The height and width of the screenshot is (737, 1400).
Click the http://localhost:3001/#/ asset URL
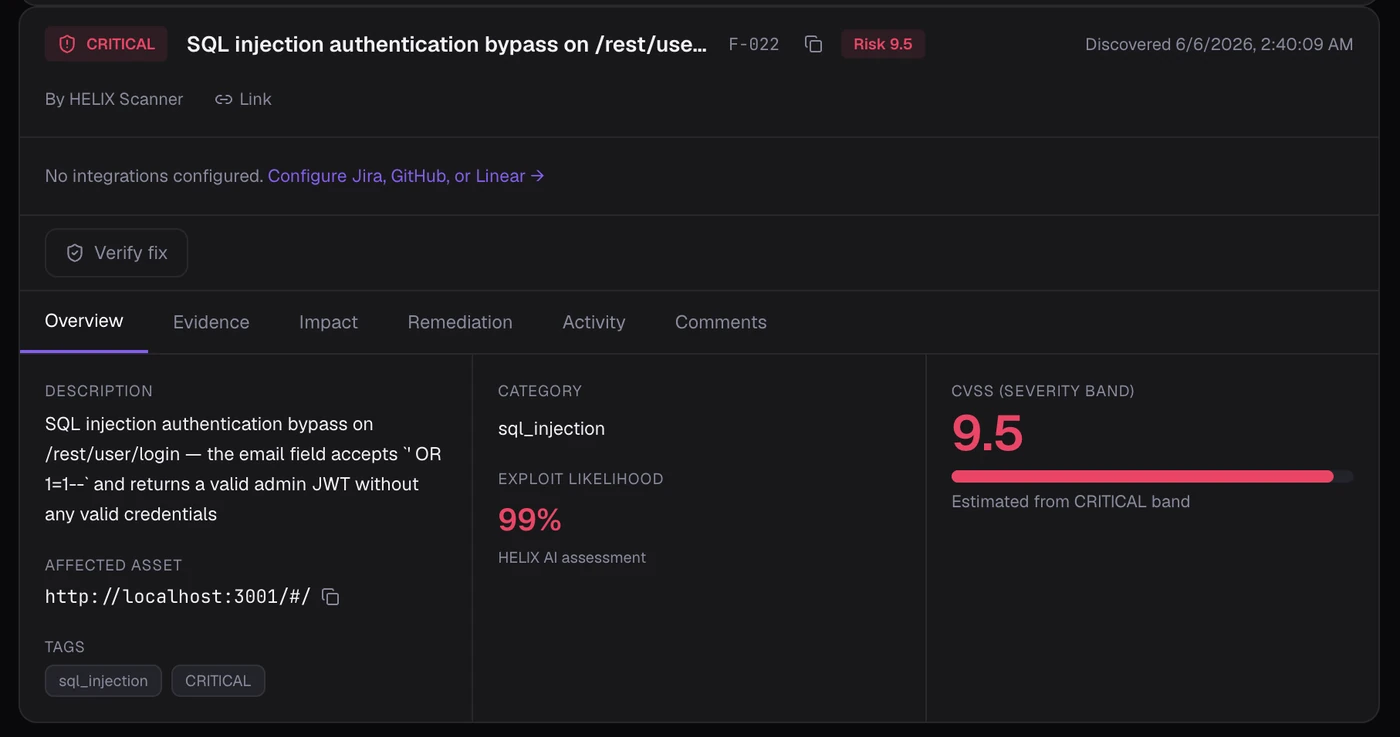coord(178,597)
